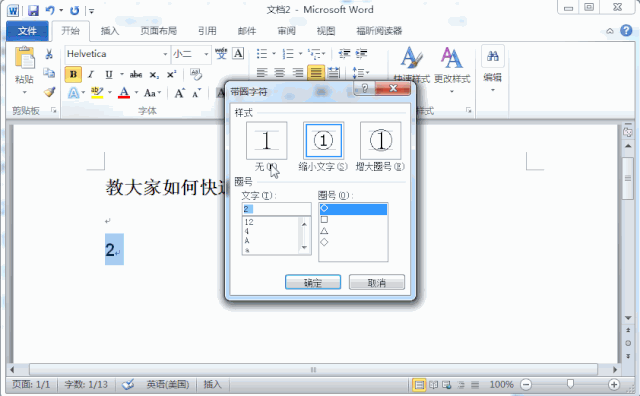Viewport: 640px width, 396px height.
Task: Expand the Paste options dropdown arrow
Action: (x=24, y=92)
